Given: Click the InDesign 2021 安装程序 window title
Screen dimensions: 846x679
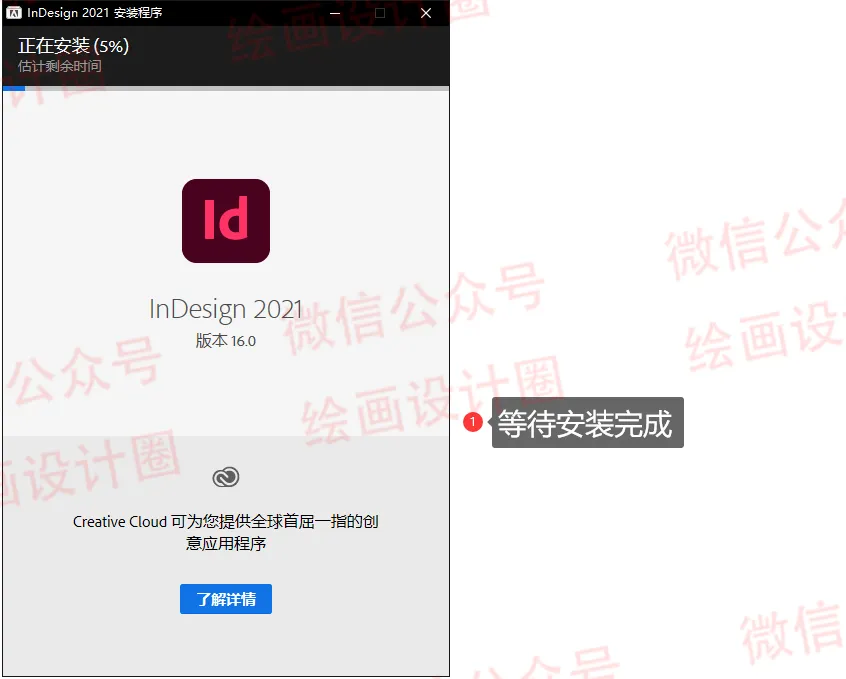Looking at the screenshot, I should [x=95, y=12].
